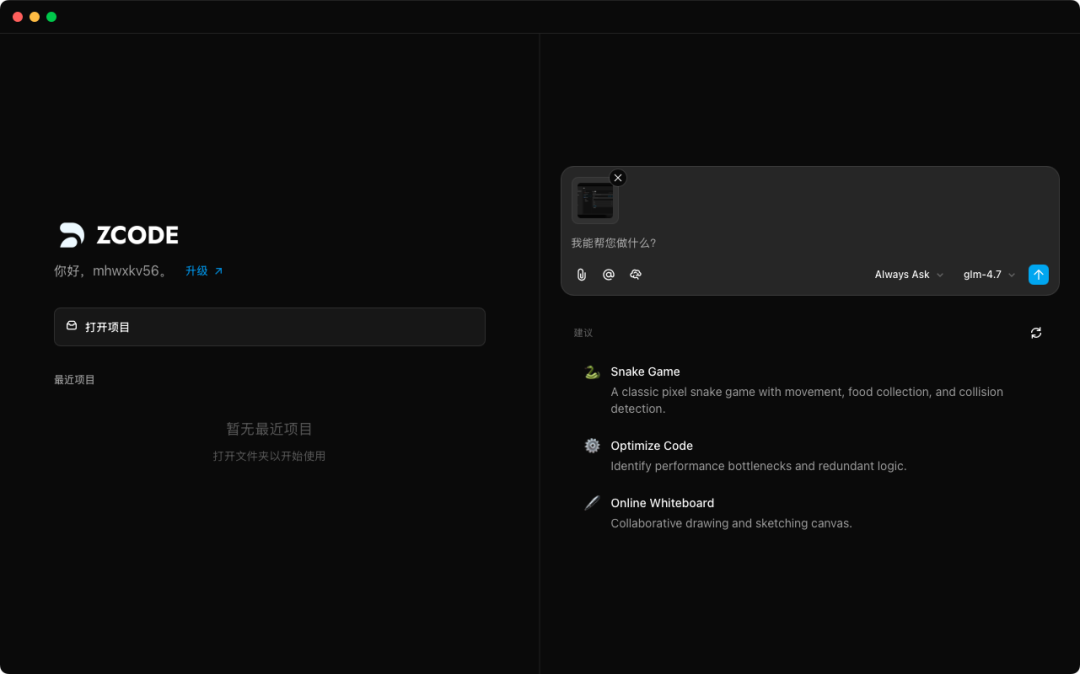Click the green macOS fullscreen window button
This screenshot has height=674, width=1080.
(51, 17)
